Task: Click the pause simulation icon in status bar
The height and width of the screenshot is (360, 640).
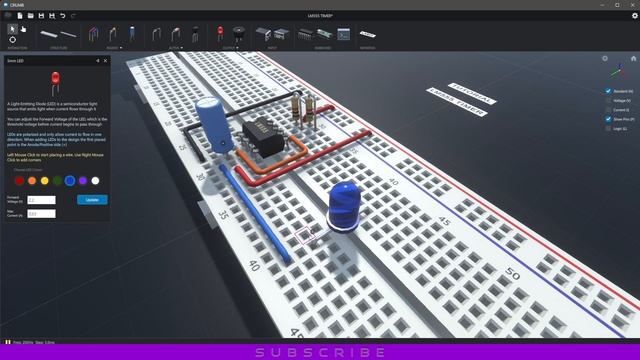Action: (x=8, y=342)
